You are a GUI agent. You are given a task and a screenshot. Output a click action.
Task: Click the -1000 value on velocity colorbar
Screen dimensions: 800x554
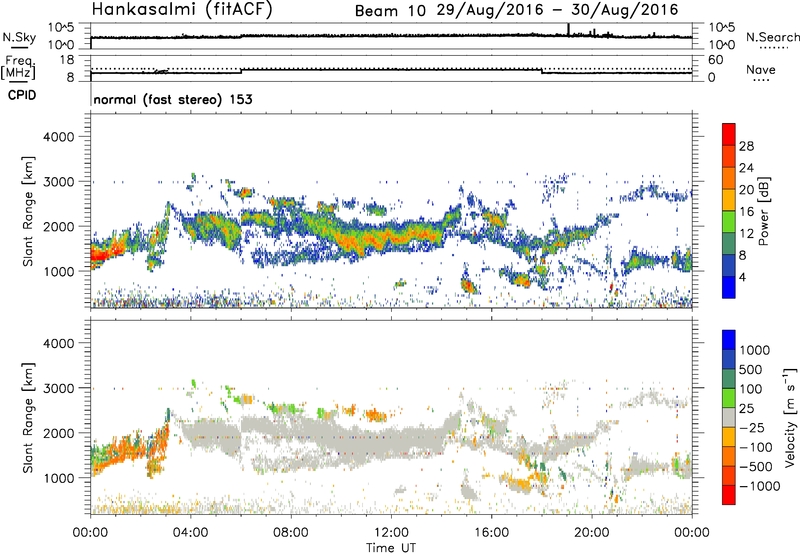[x=759, y=486]
